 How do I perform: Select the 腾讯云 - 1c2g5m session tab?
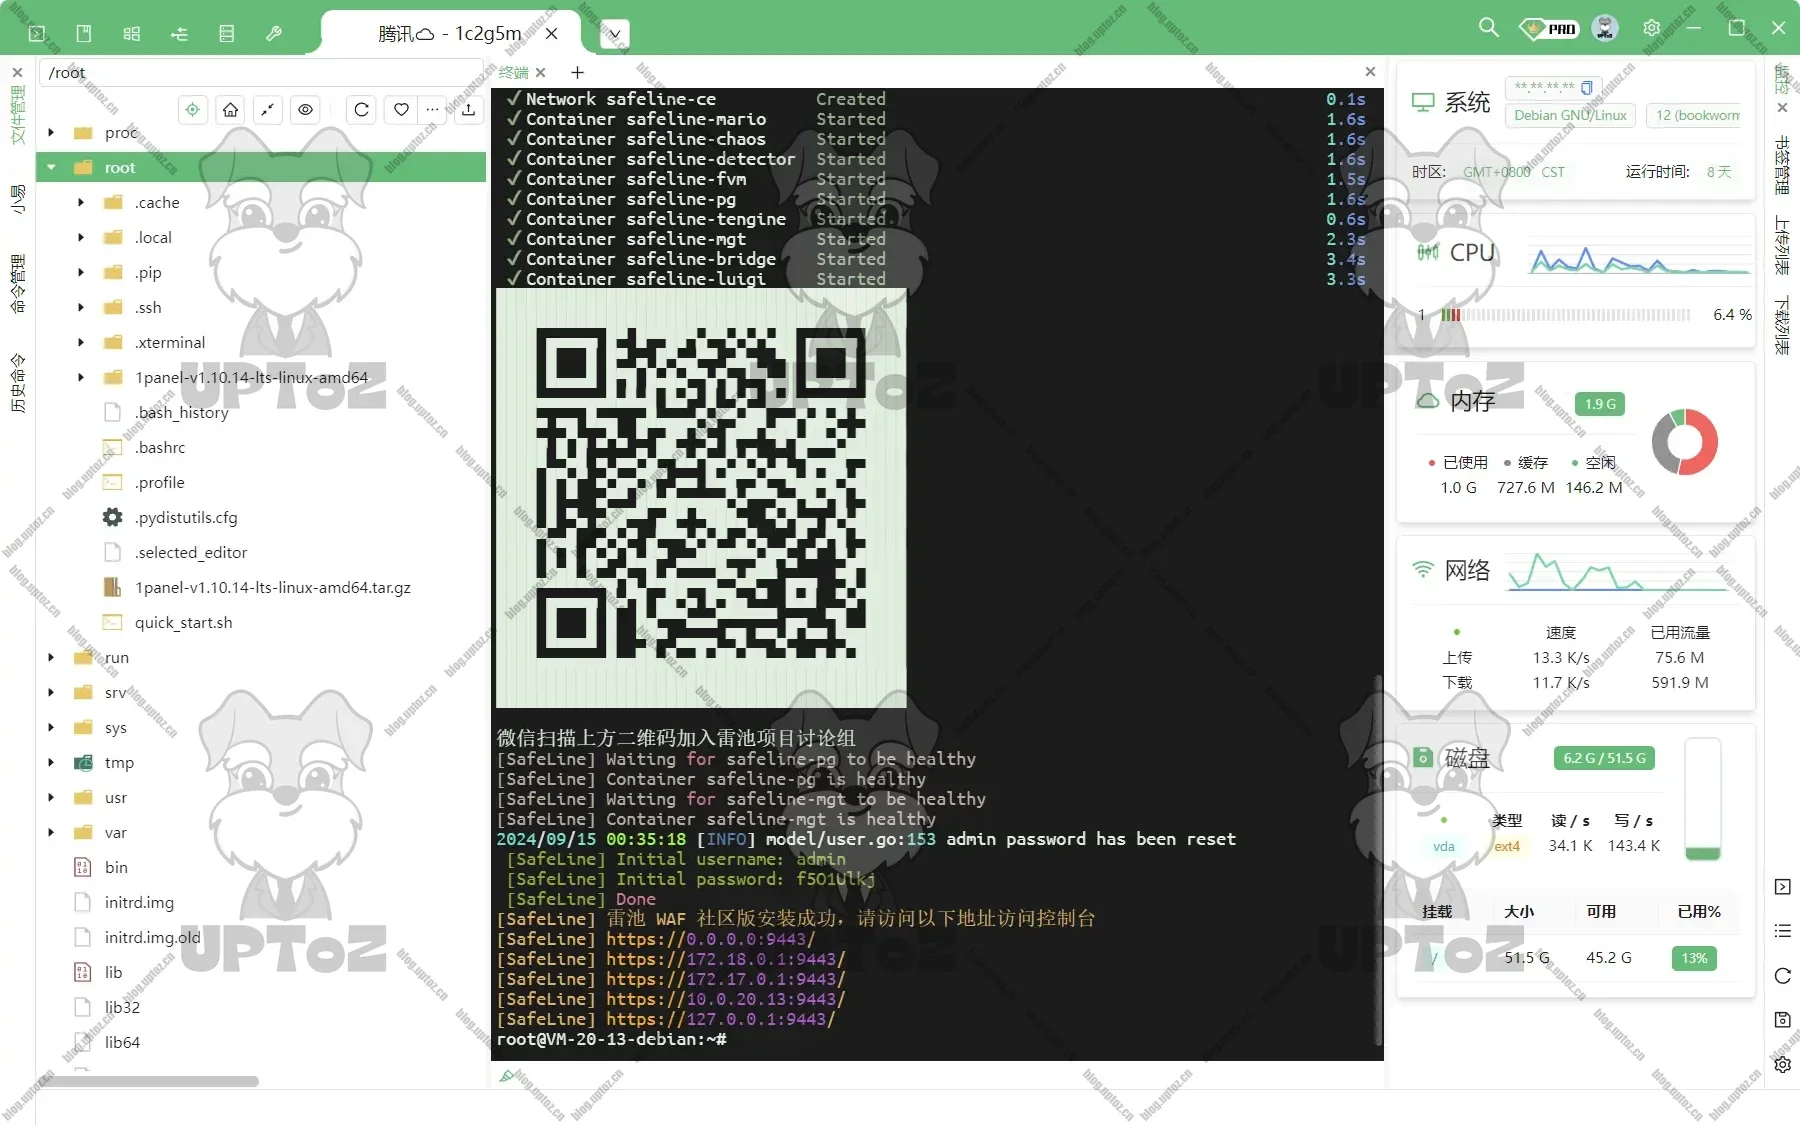(x=450, y=34)
